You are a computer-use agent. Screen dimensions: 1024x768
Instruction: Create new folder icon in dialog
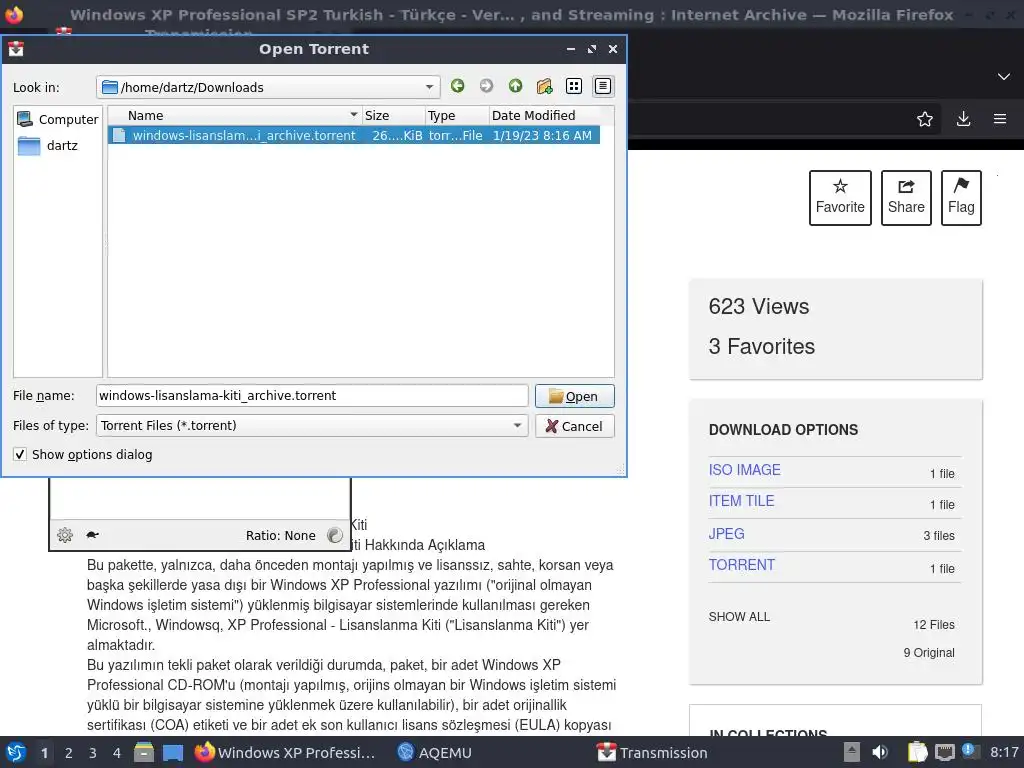(544, 86)
